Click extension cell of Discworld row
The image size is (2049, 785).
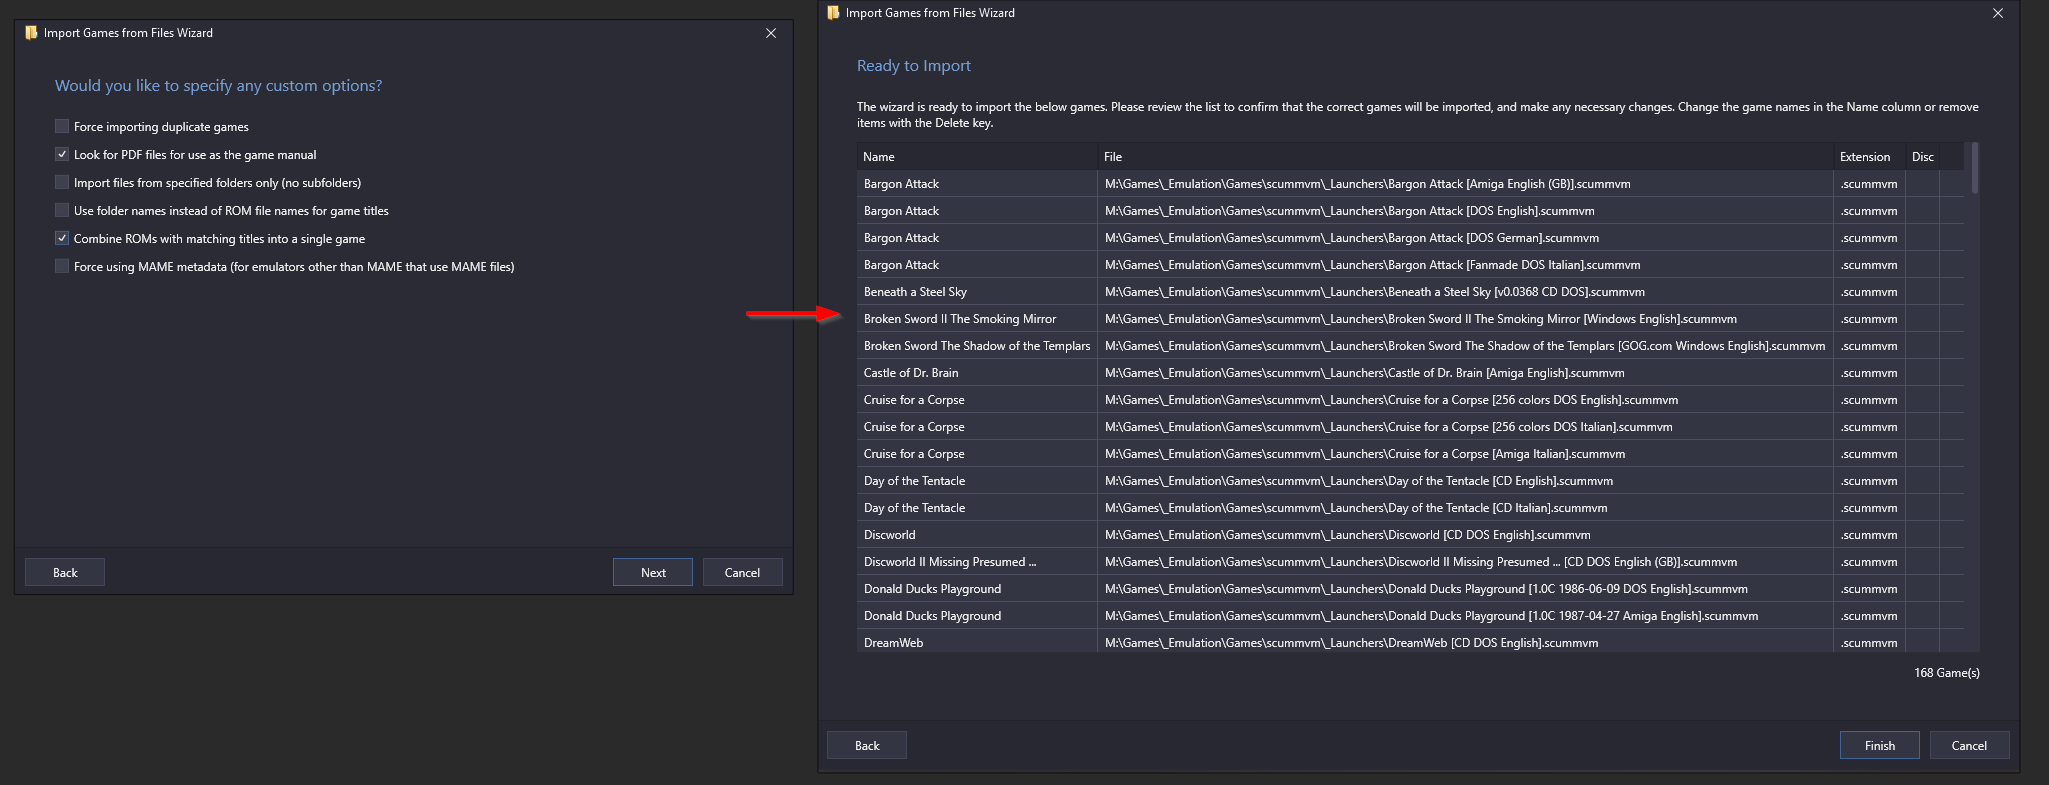(x=1869, y=535)
